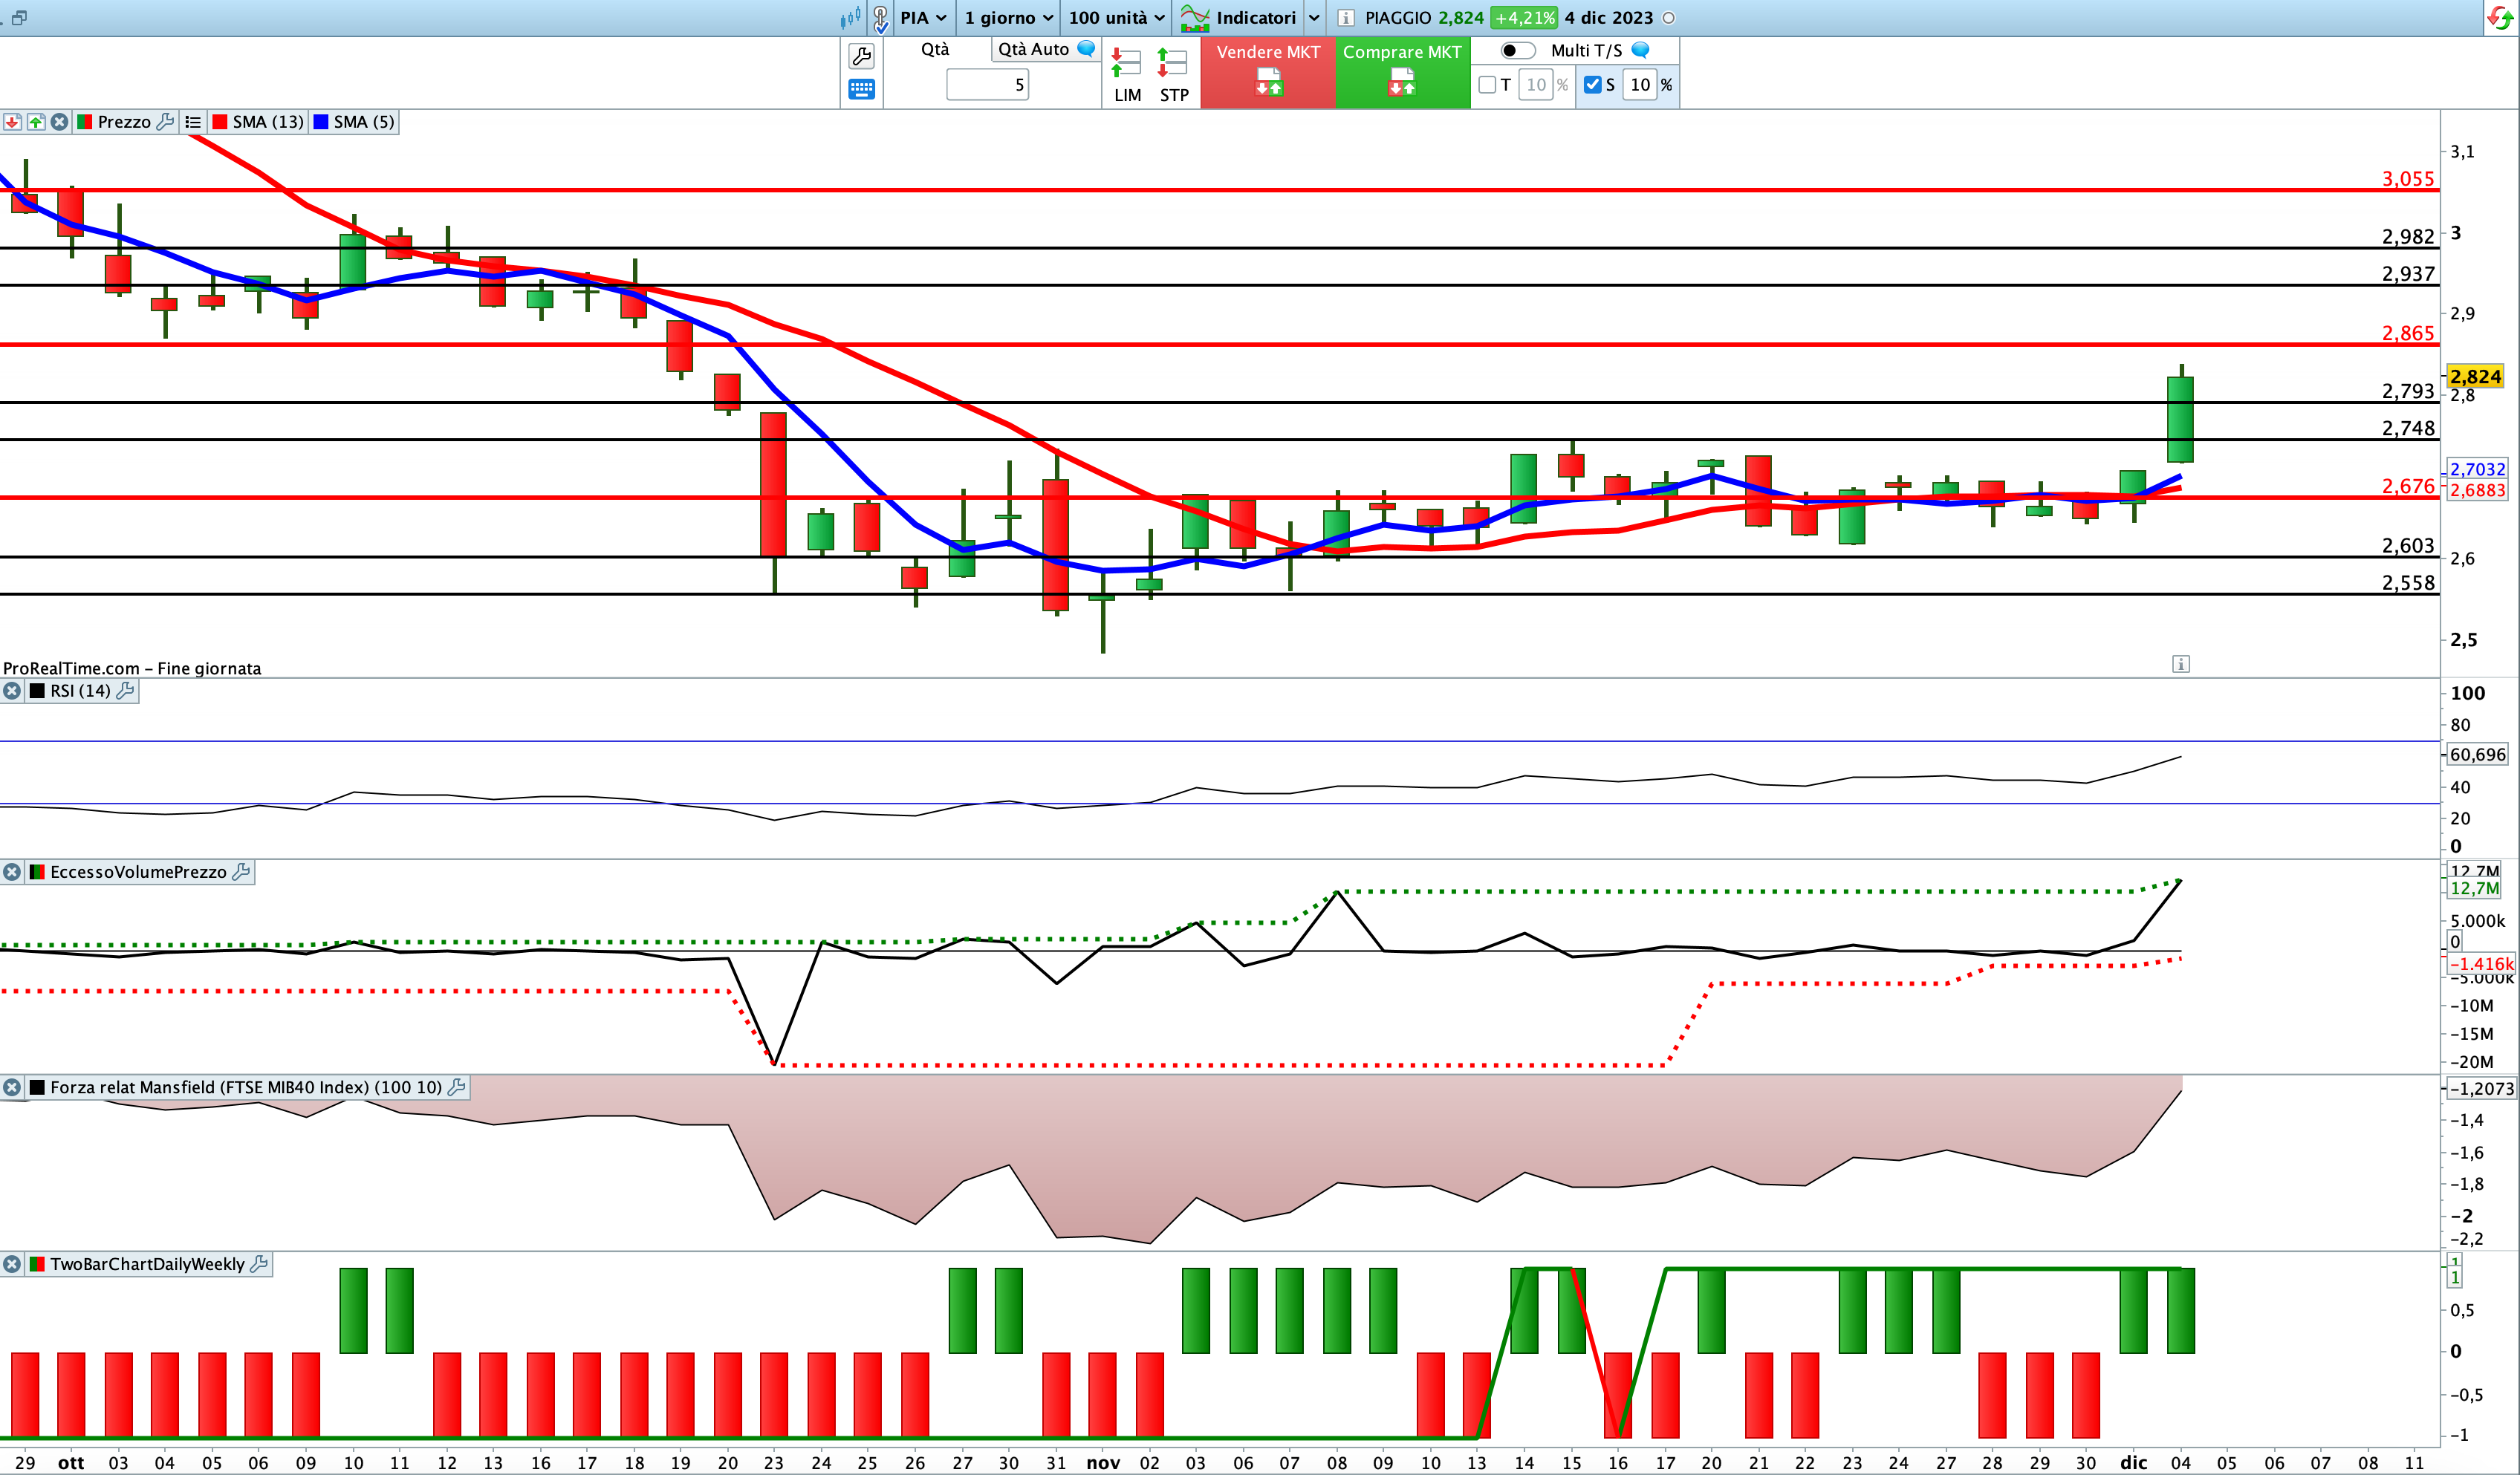
Task: Click the indicator list icon beside Prezzo
Action: 193,122
